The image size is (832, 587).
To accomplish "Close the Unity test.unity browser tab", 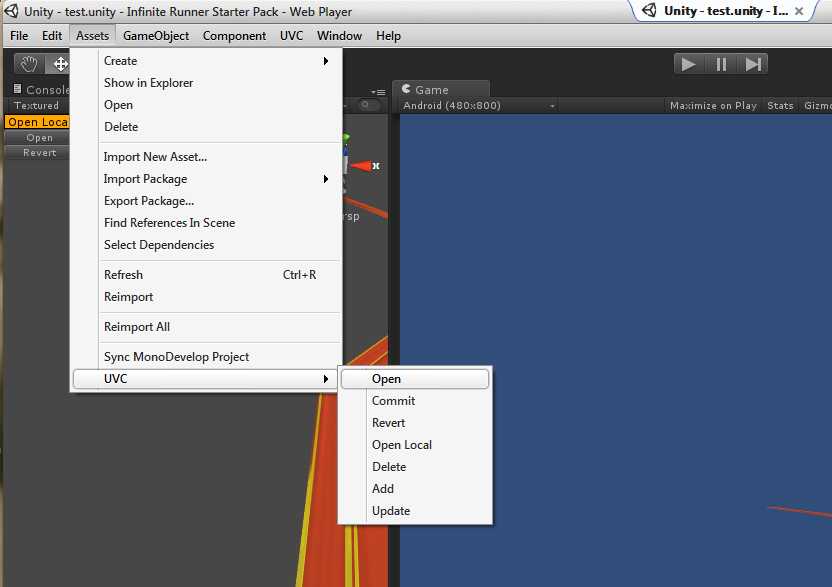I will tap(799, 11).
